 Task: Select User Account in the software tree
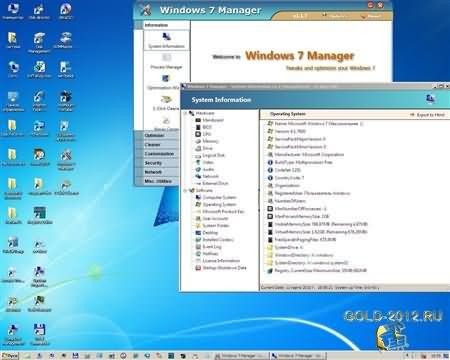(212, 219)
